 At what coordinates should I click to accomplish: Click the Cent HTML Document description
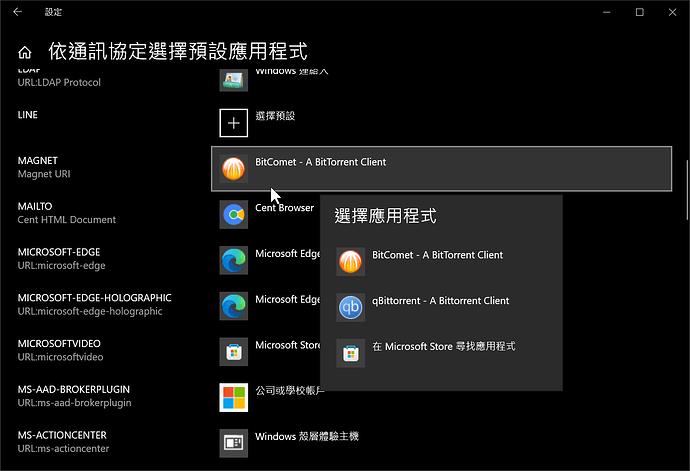[67, 220]
